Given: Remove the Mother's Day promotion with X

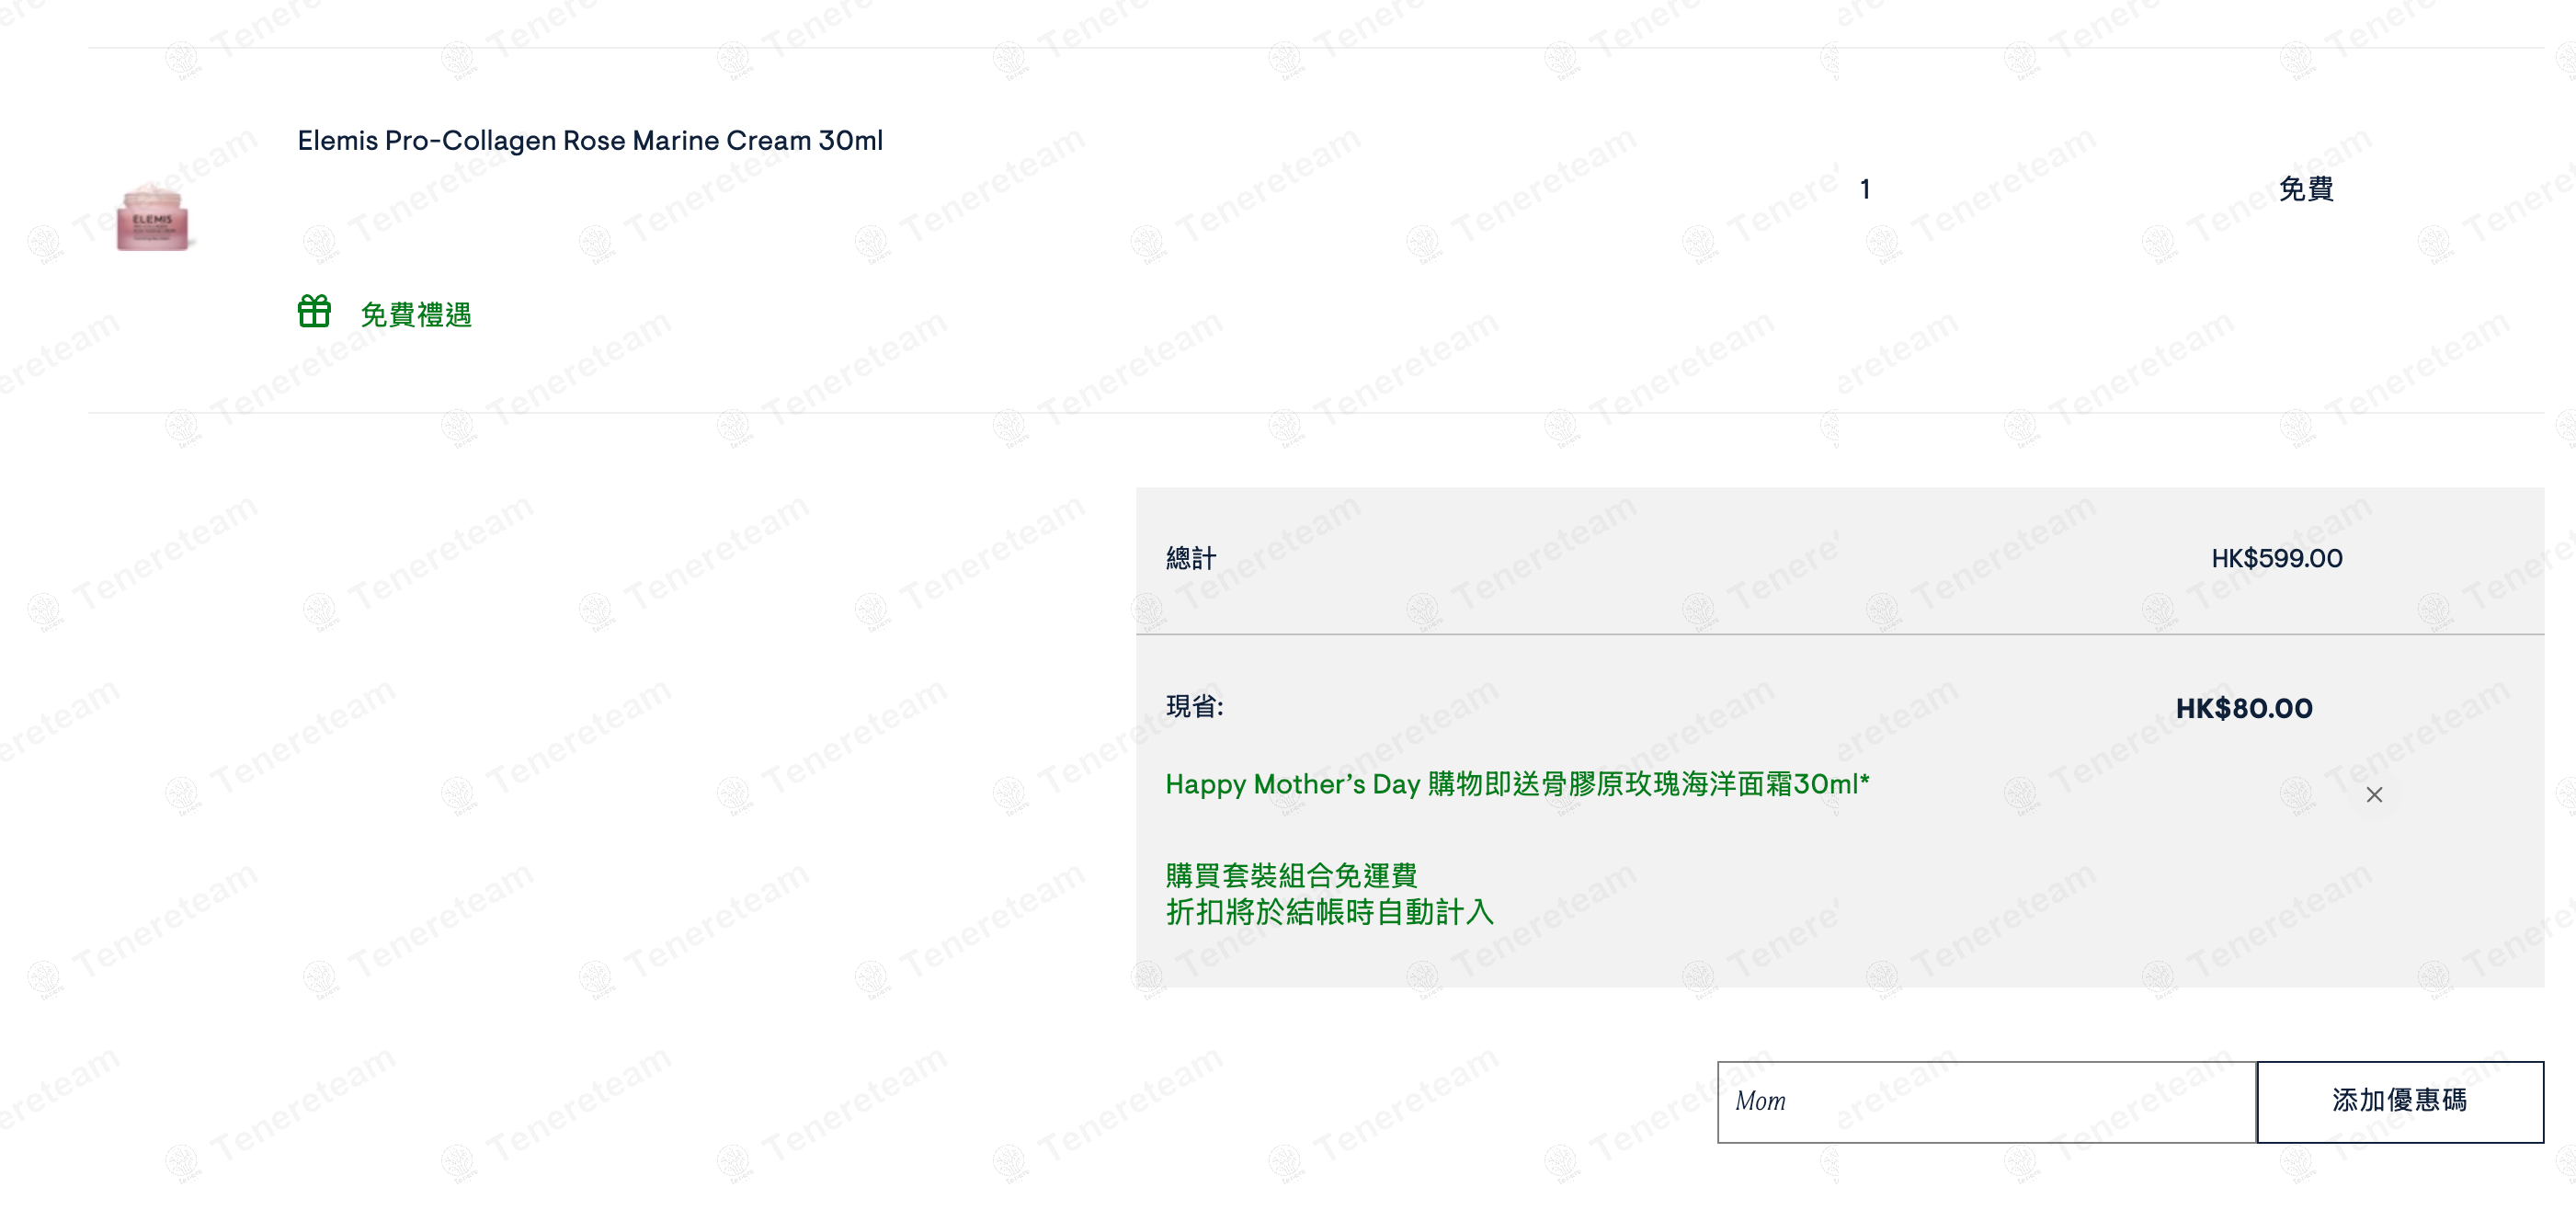Looking at the screenshot, I should pos(2374,795).
